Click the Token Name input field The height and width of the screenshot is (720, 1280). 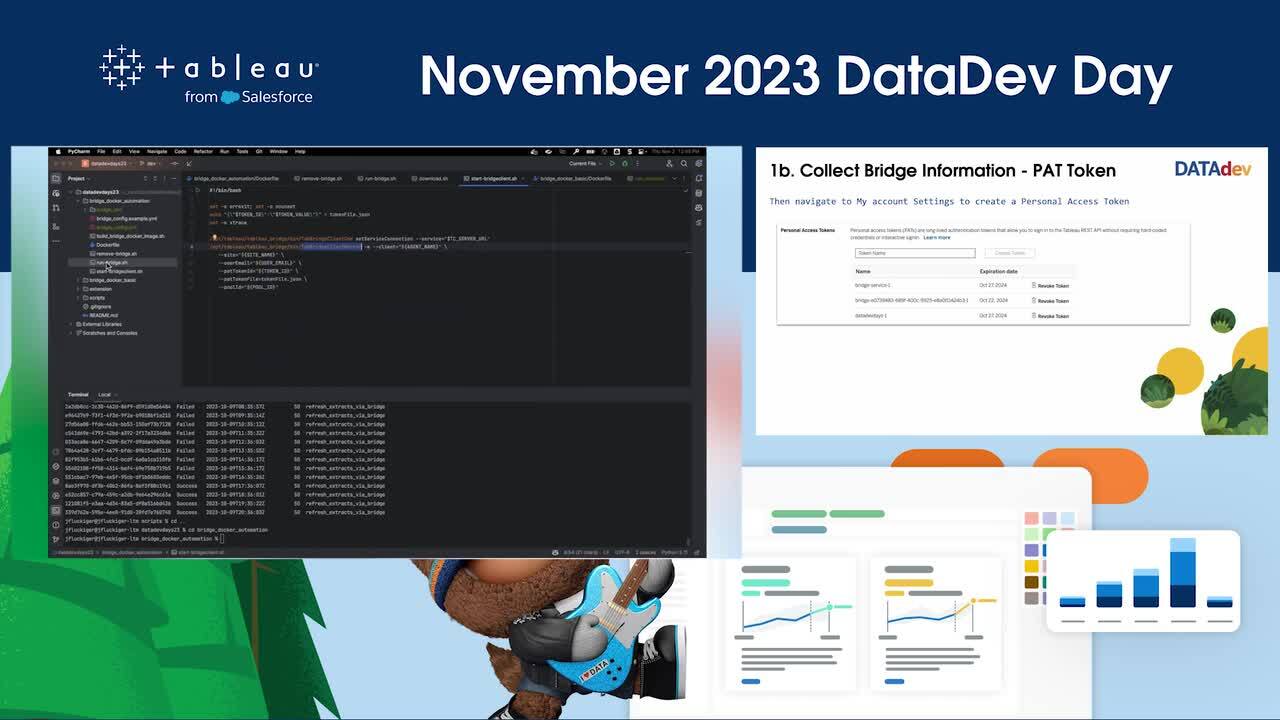pyautogui.click(x=915, y=253)
